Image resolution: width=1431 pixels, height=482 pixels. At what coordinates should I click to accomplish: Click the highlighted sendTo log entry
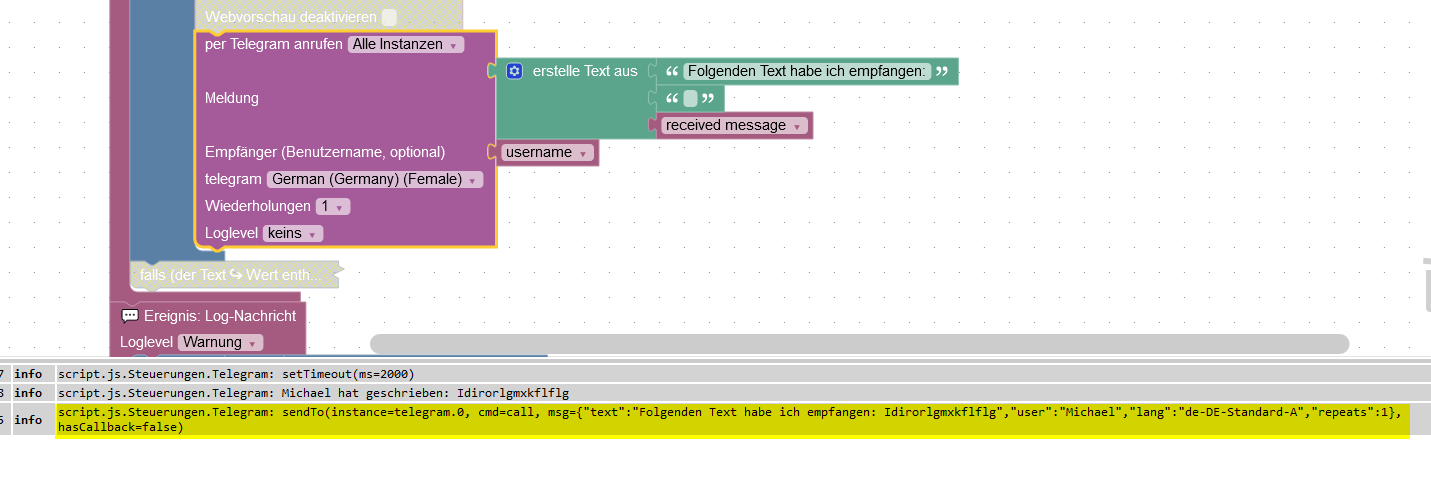point(732,419)
